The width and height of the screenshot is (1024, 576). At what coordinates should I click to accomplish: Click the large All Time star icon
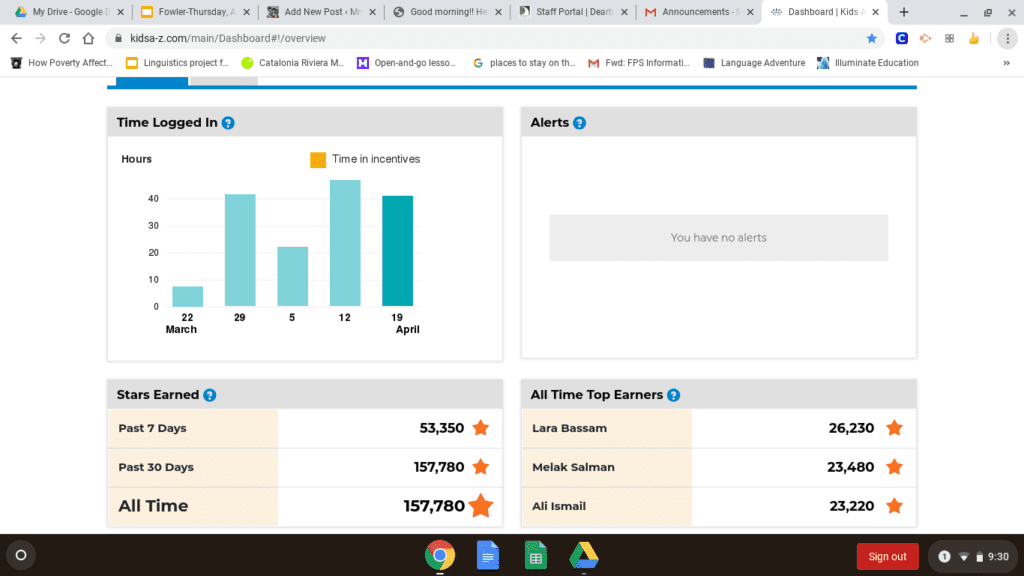click(481, 505)
